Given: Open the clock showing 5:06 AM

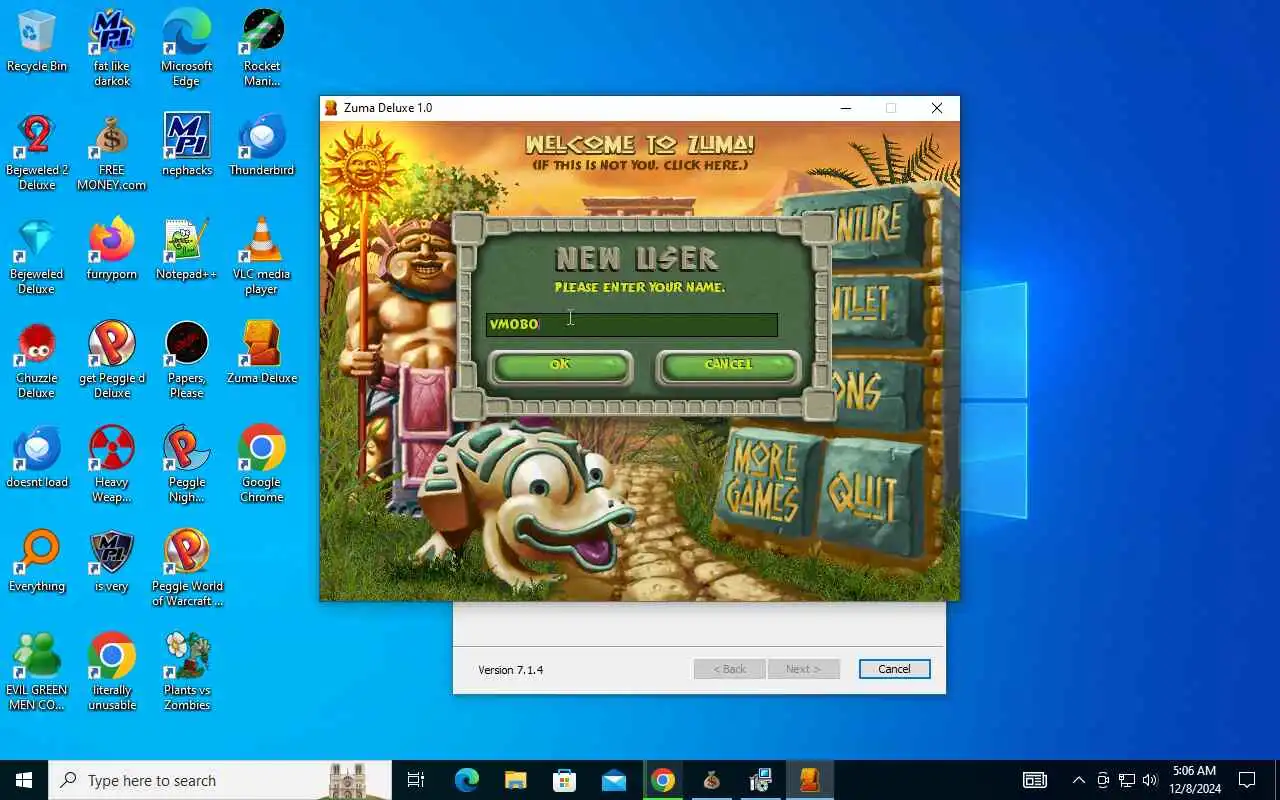Looking at the screenshot, I should (1195, 780).
